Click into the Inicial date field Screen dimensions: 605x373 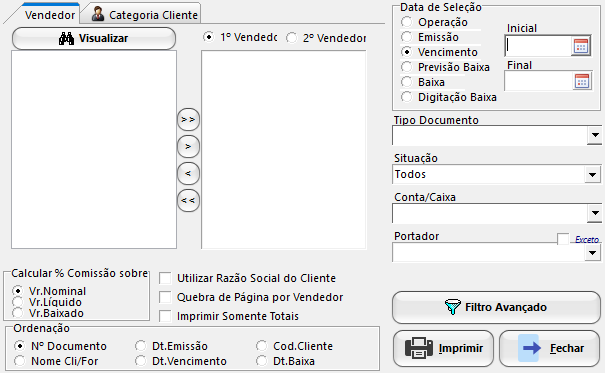pyautogui.click(x=538, y=46)
